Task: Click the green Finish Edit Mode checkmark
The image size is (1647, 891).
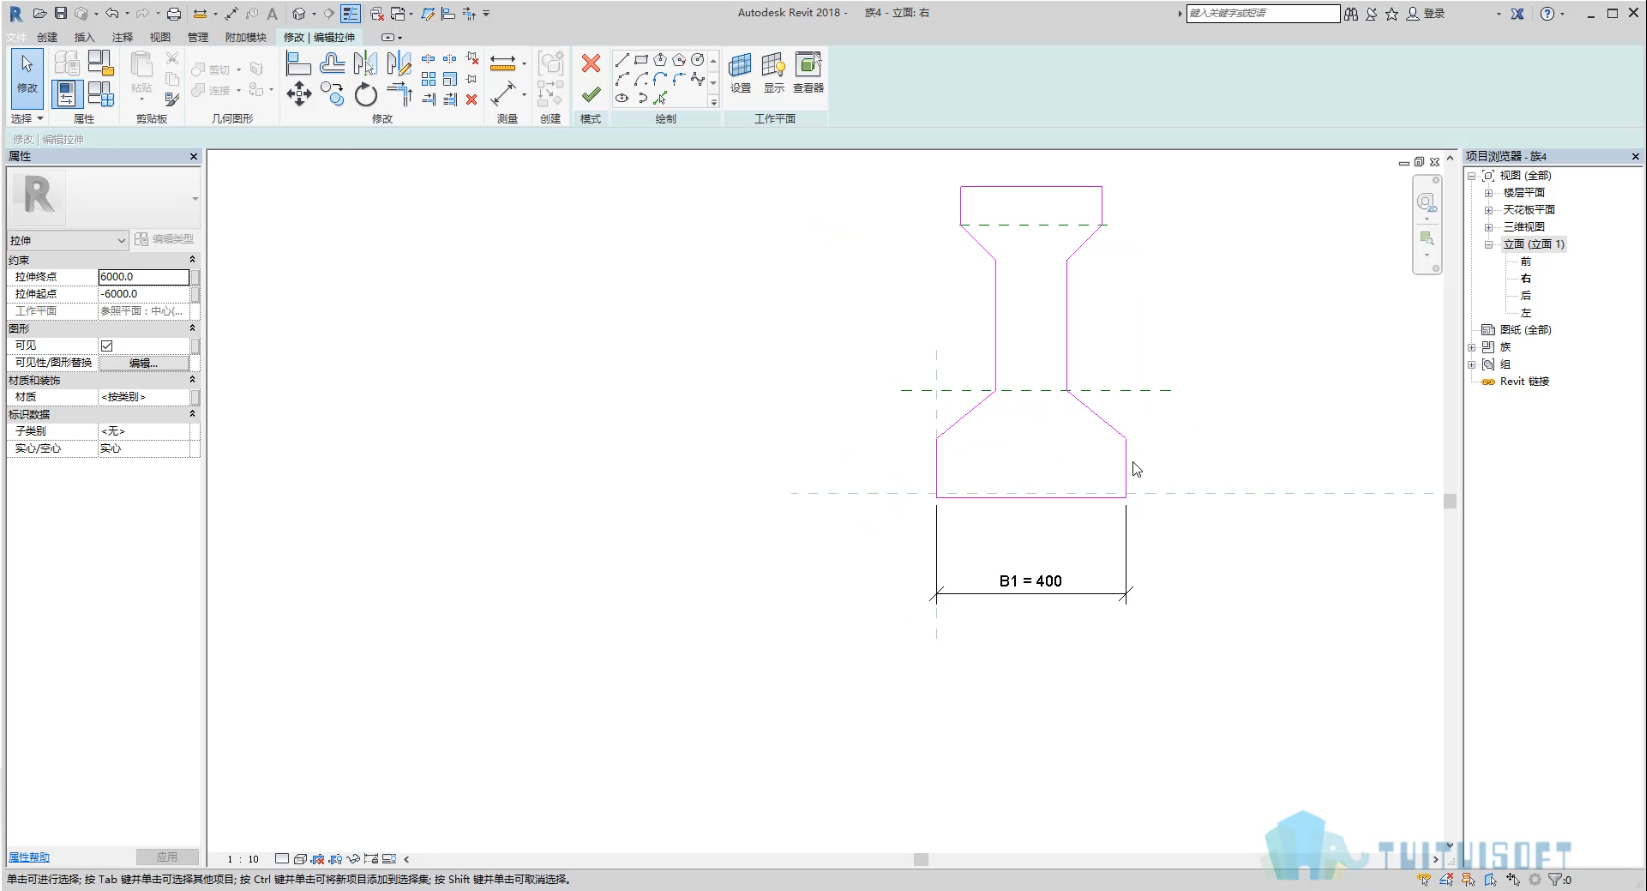Action: [591, 95]
